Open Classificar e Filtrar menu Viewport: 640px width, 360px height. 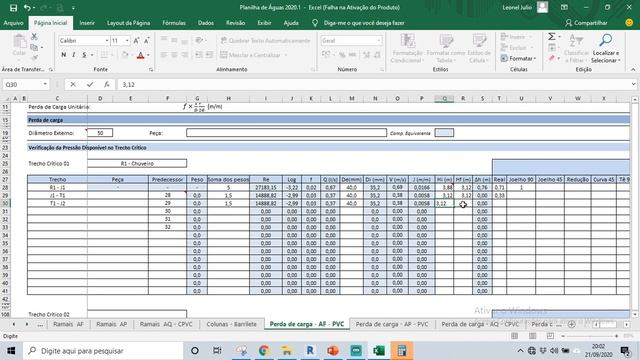tap(576, 48)
